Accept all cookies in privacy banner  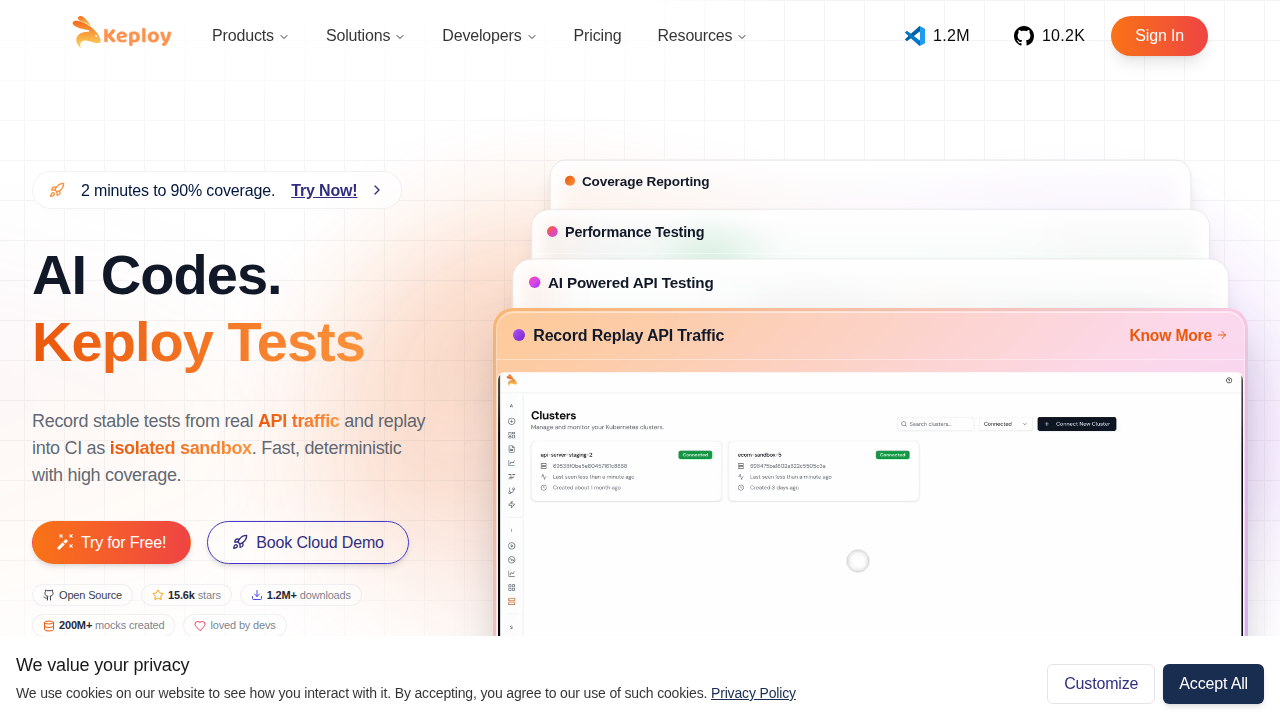(x=1213, y=684)
